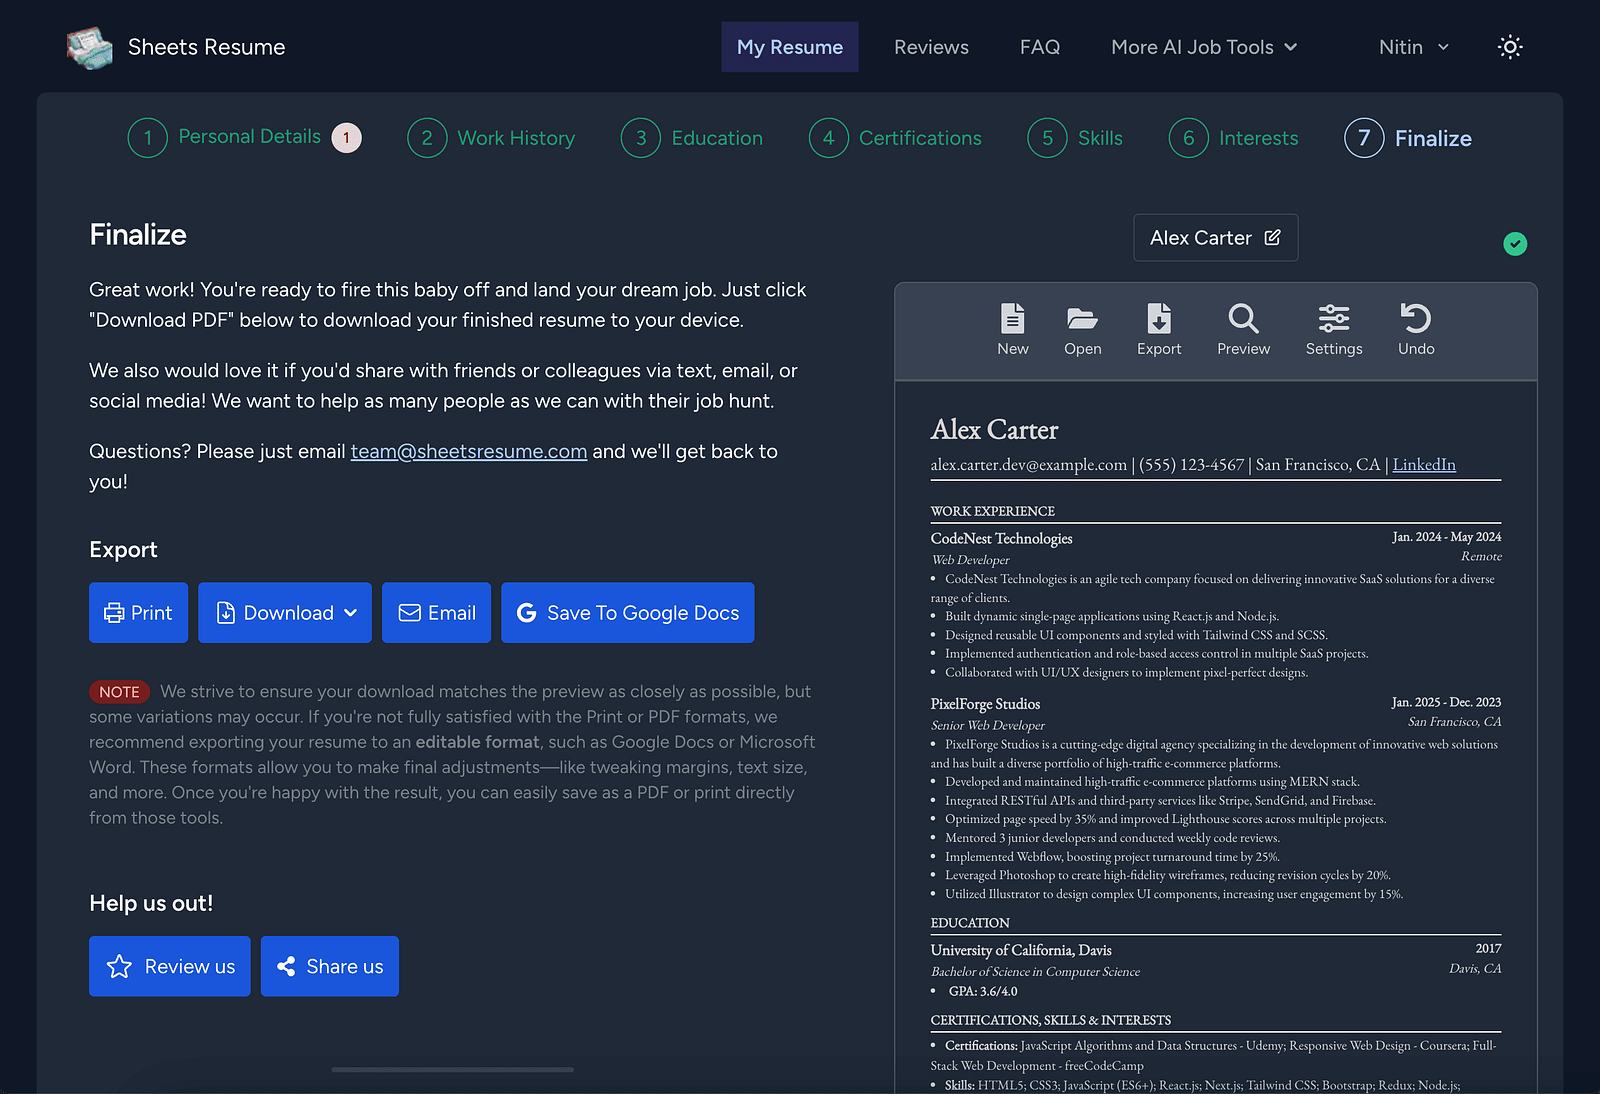This screenshot has width=1600, height=1094.
Task: Open the Preview magnifier icon
Action: point(1243,318)
